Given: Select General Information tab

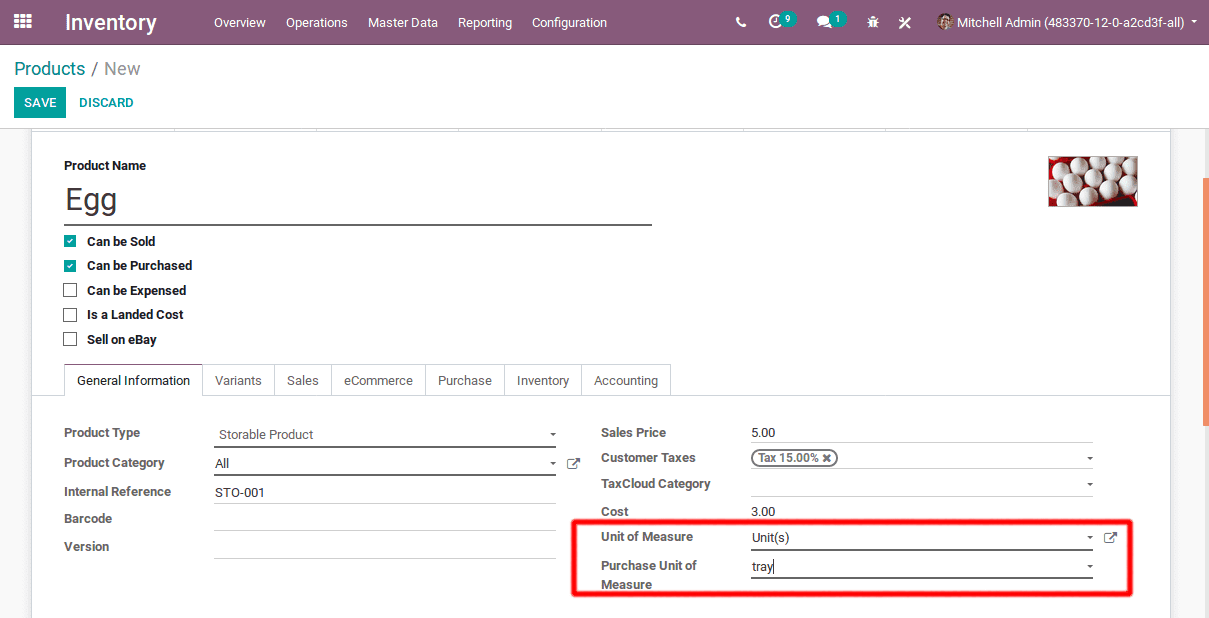Looking at the screenshot, I should (133, 380).
